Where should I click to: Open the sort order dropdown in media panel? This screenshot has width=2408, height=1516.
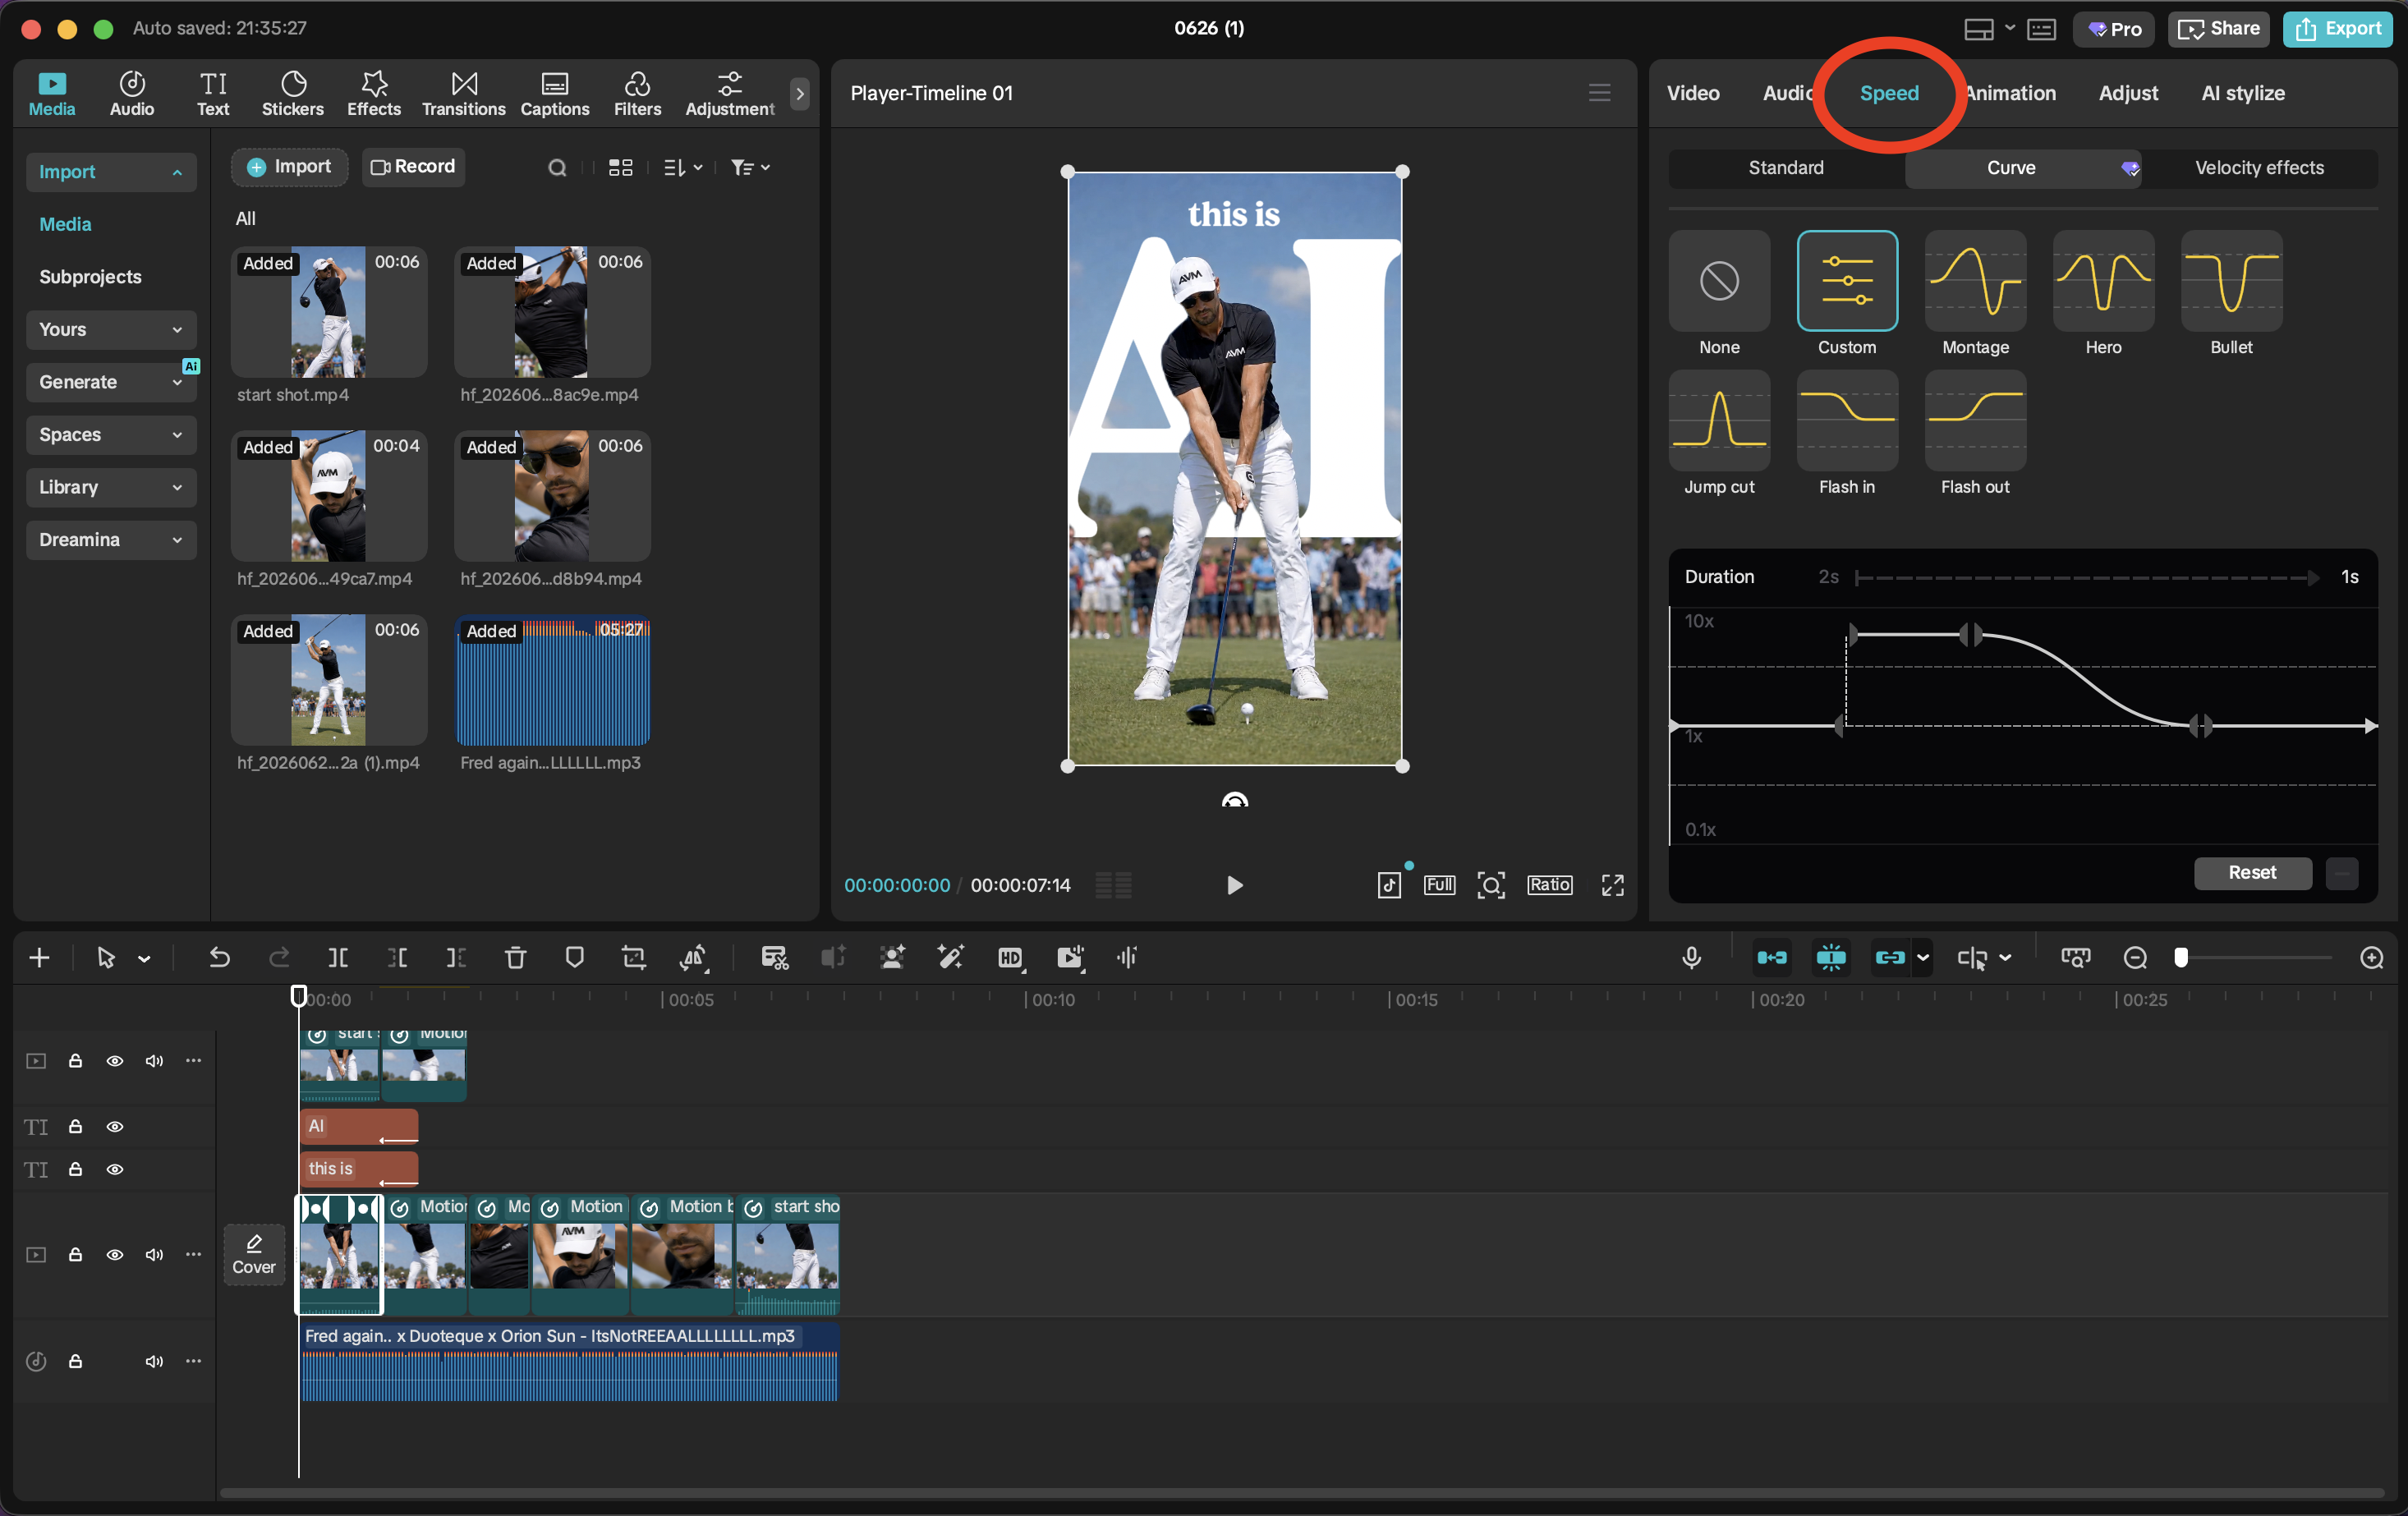point(683,168)
